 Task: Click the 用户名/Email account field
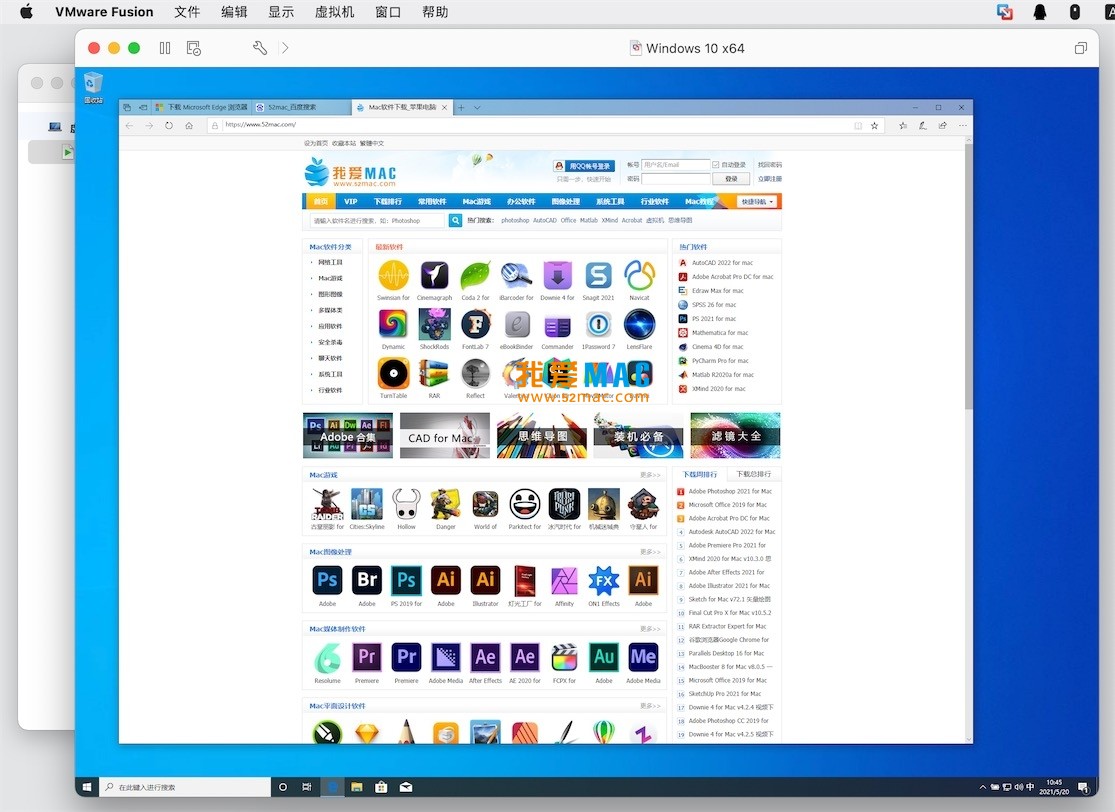(675, 165)
